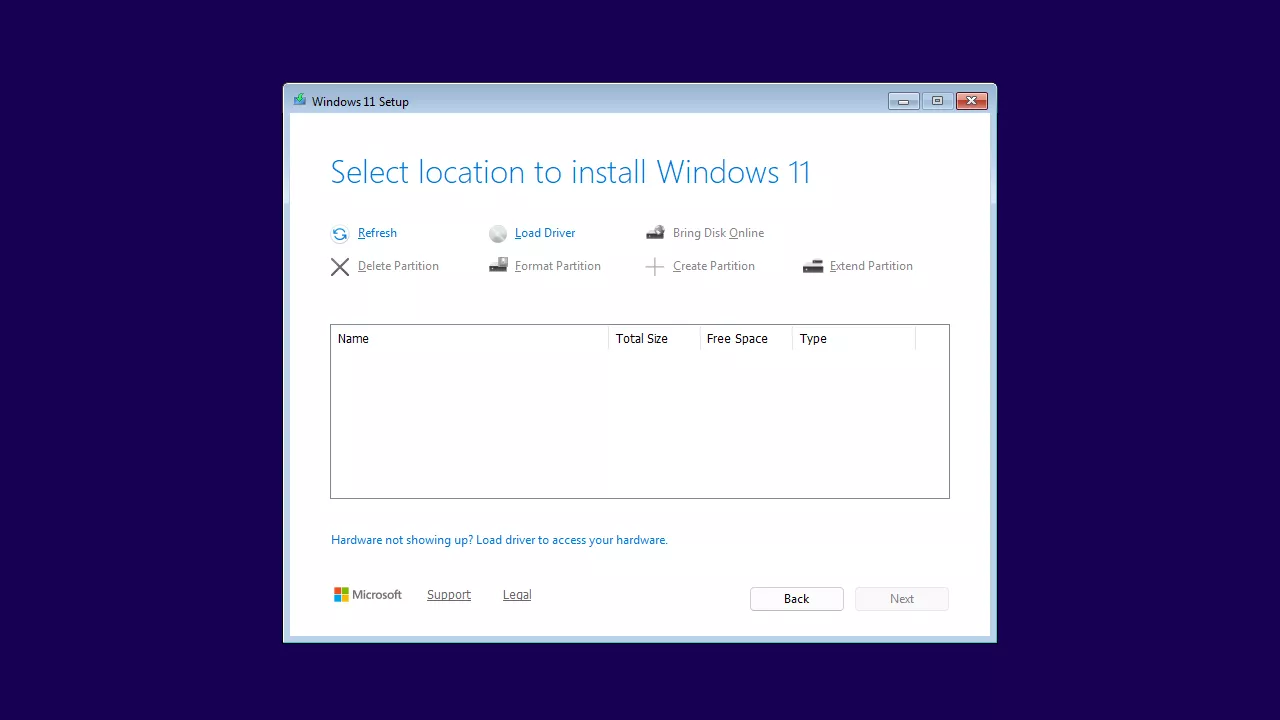Click the Format Partition icon
The image size is (1280, 720).
click(498, 266)
